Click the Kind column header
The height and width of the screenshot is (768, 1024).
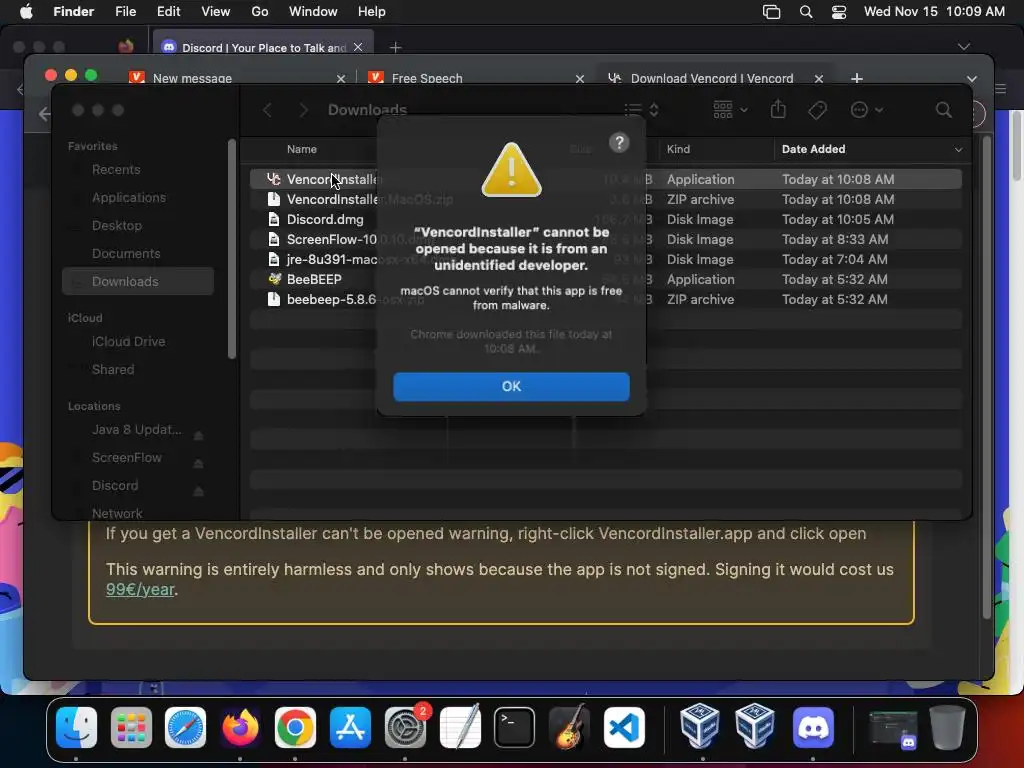[x=678, y=149]
